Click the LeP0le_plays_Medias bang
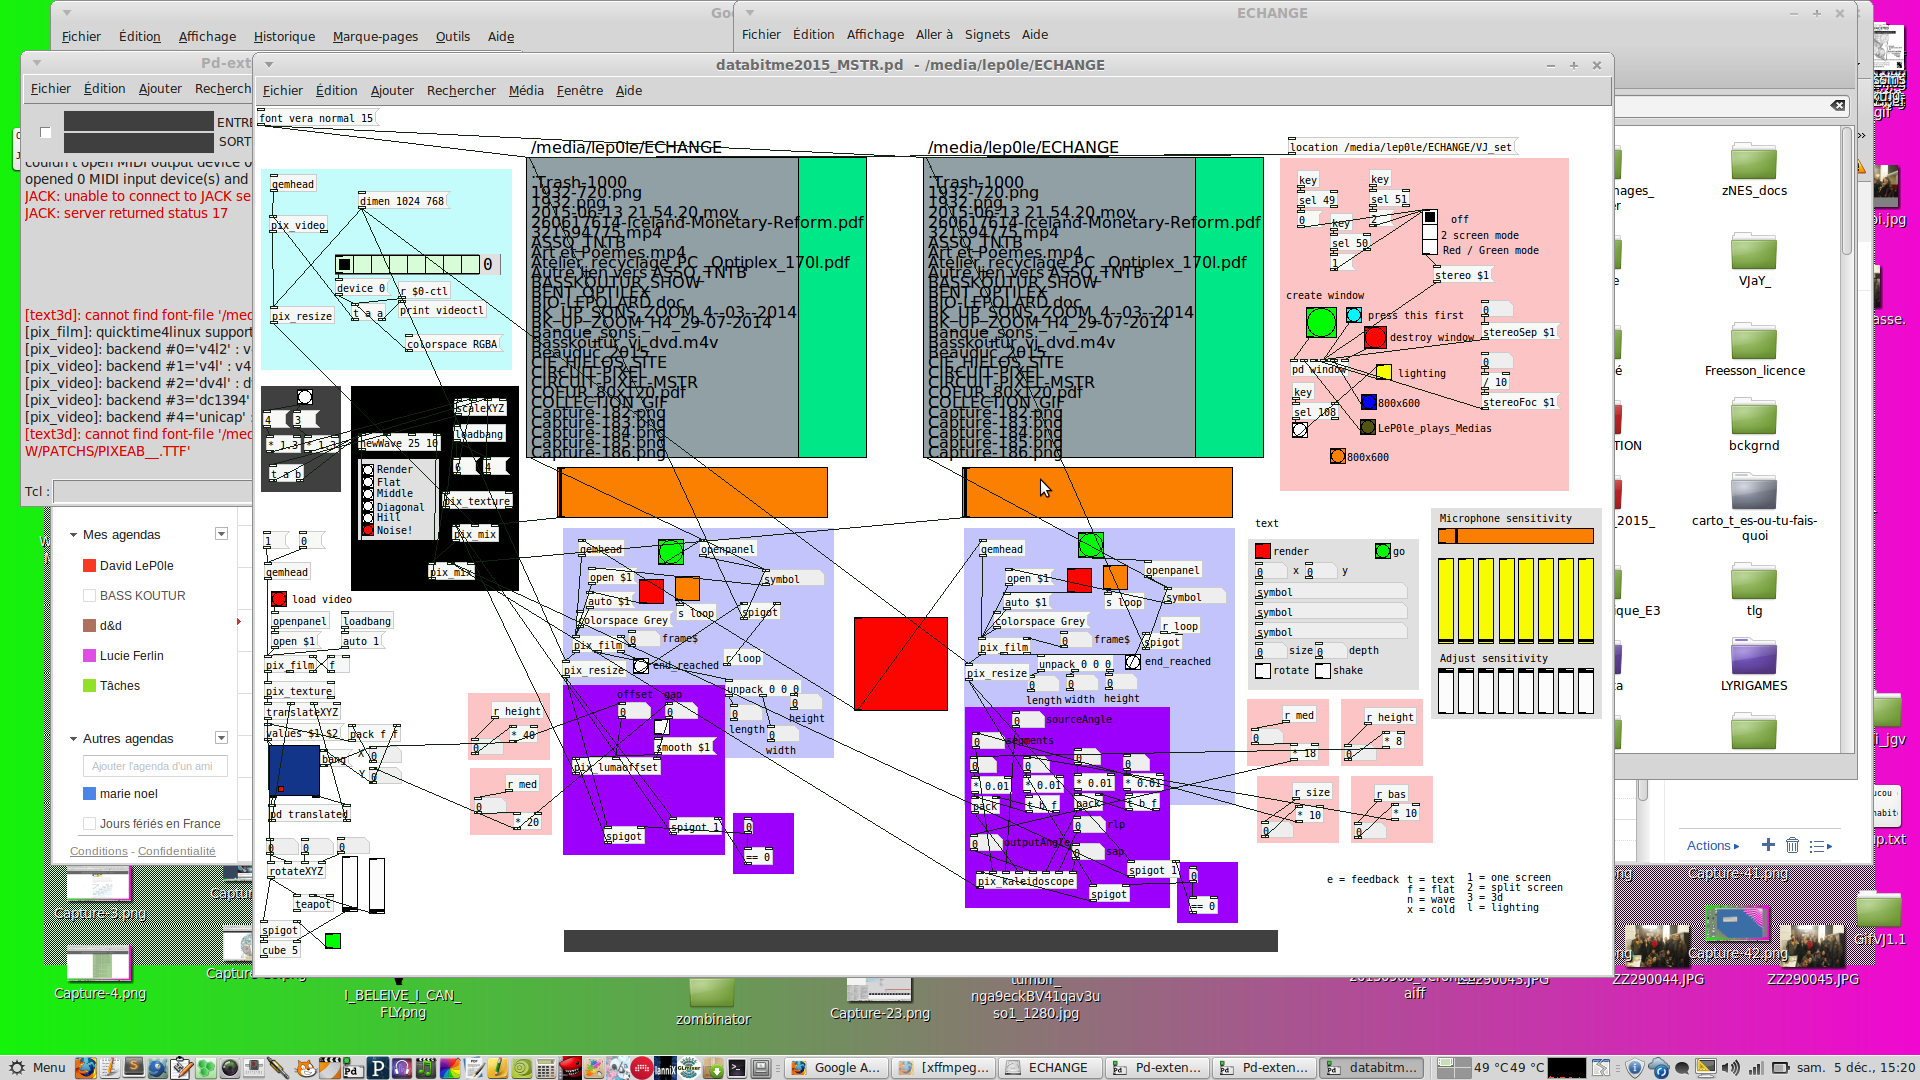1920x1080 pixels. tap(1367, 427)
